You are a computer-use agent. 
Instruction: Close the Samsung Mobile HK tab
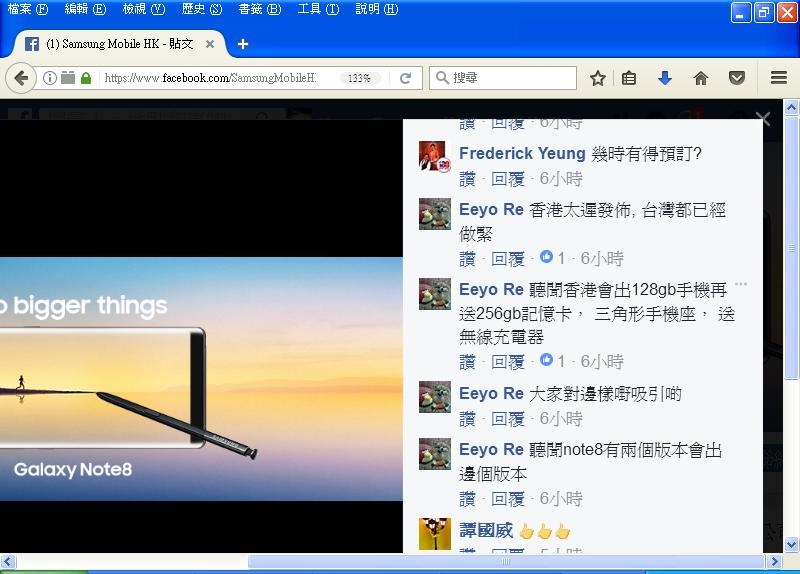point(210,44)
